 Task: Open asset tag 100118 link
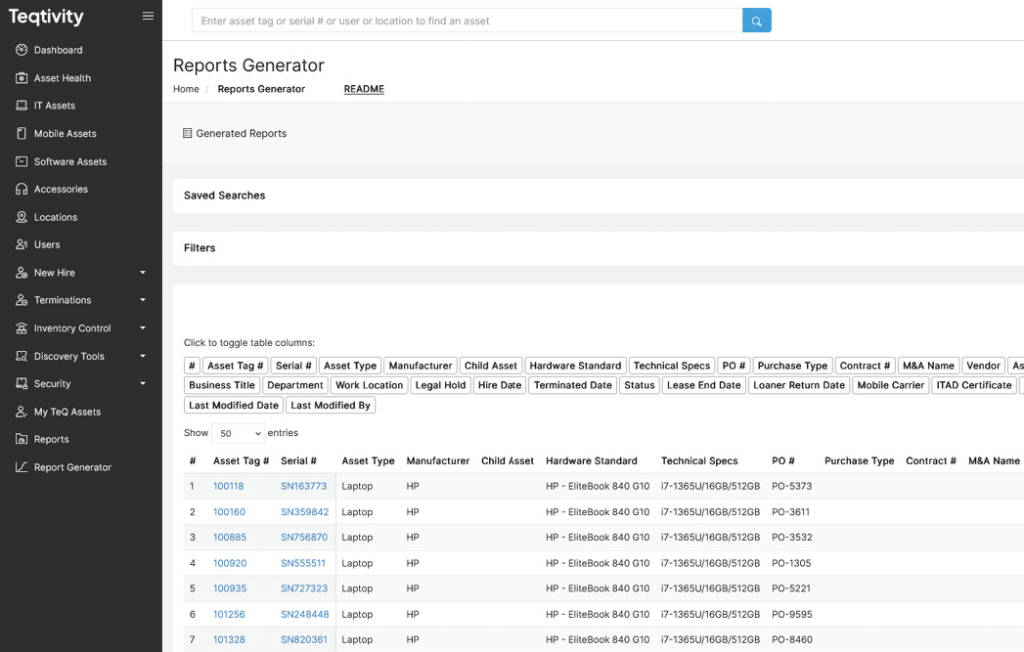tap(228, 487)
